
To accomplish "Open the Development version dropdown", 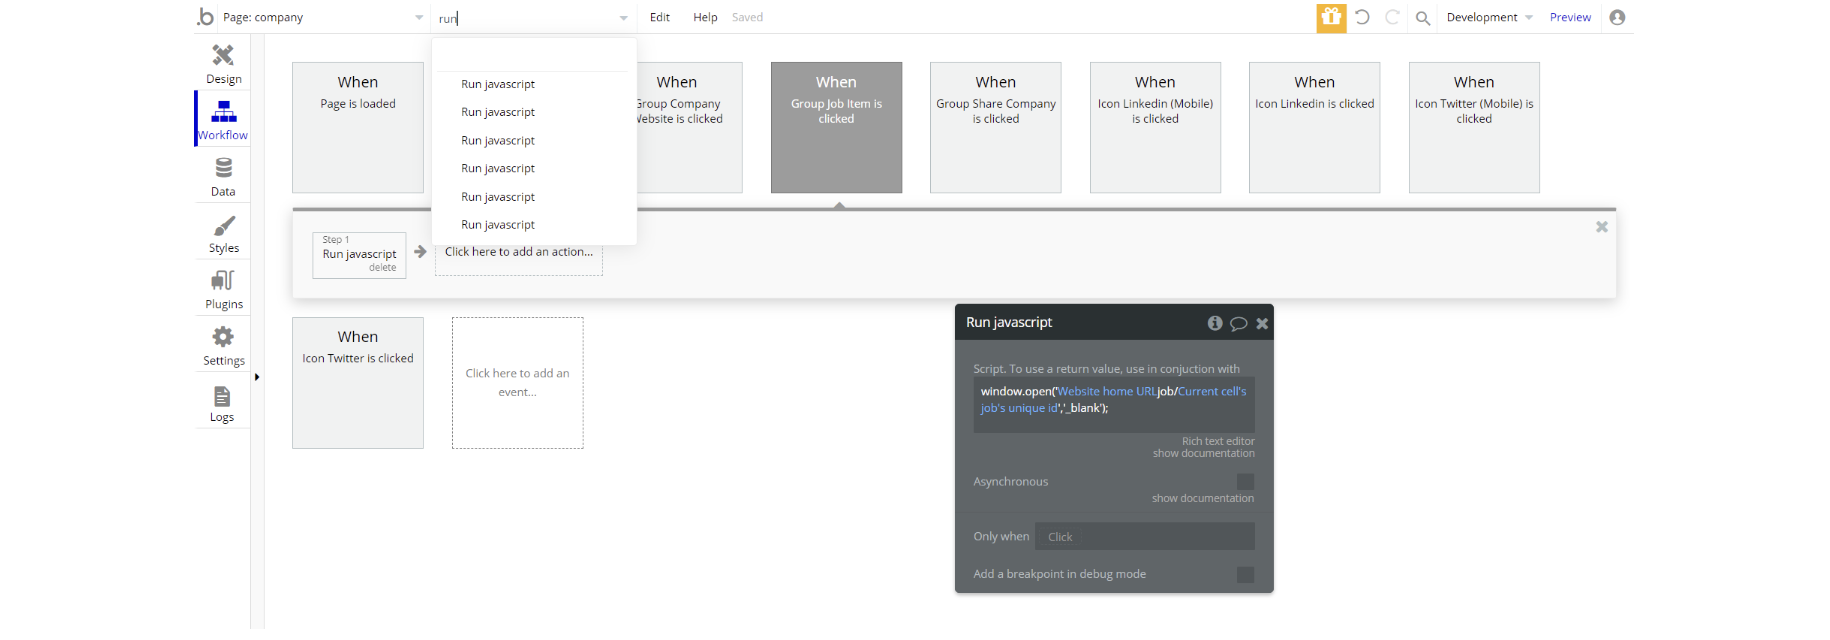I will tap(1489, 18).
